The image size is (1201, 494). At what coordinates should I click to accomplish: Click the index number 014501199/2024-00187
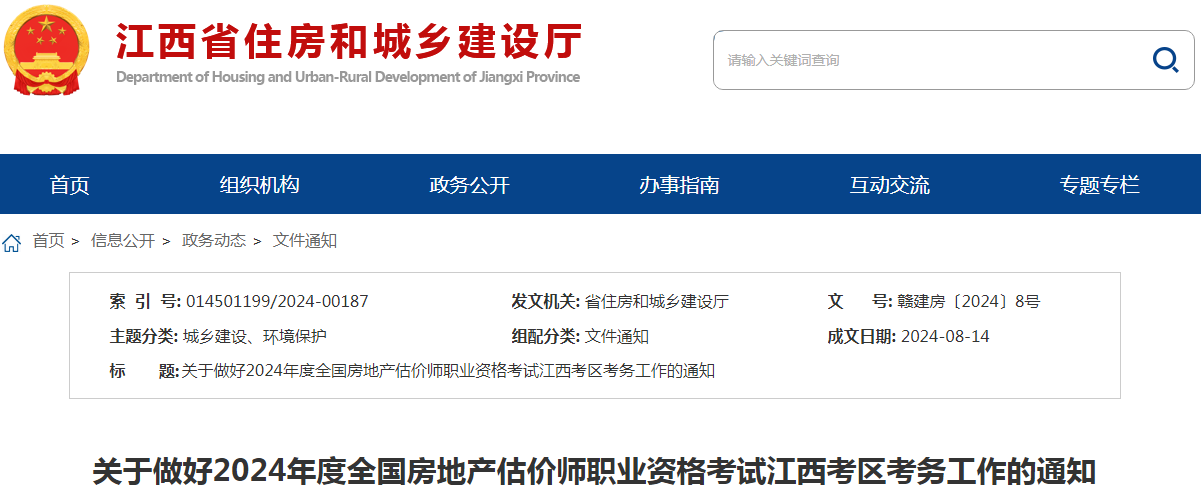[x=277, y=301]
